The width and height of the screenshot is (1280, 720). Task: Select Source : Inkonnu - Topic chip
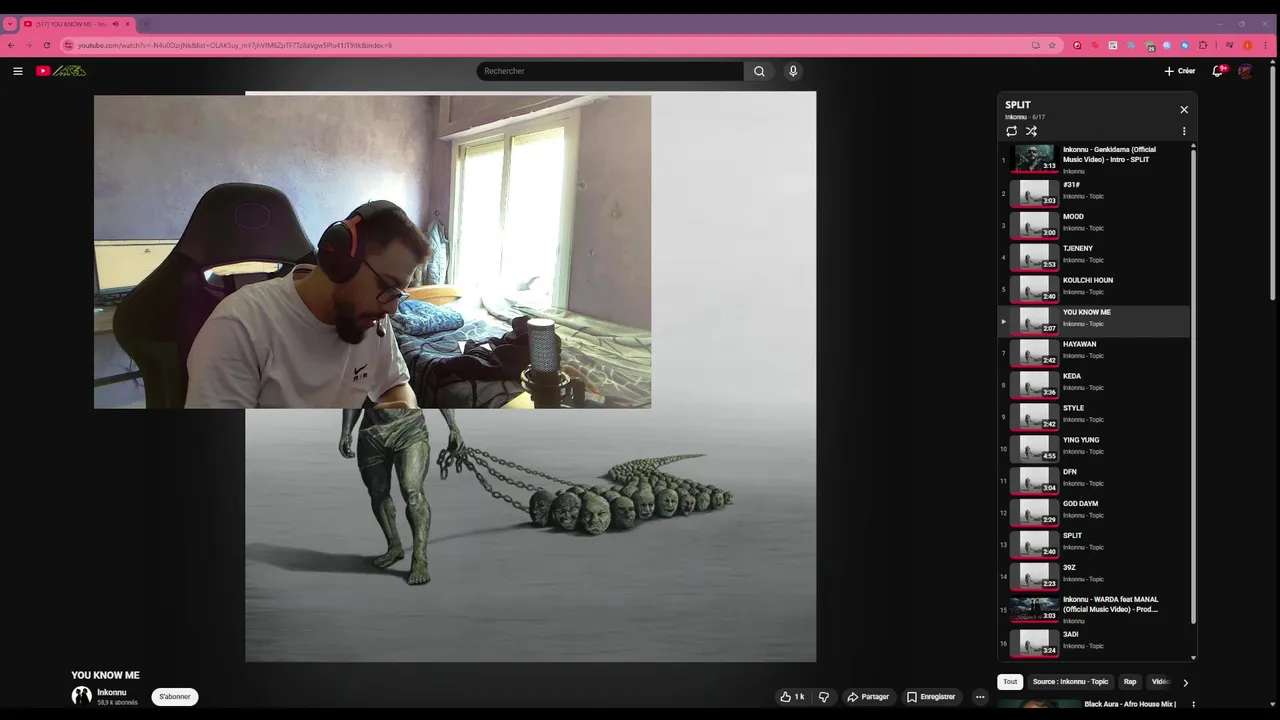pos(1070,682)
